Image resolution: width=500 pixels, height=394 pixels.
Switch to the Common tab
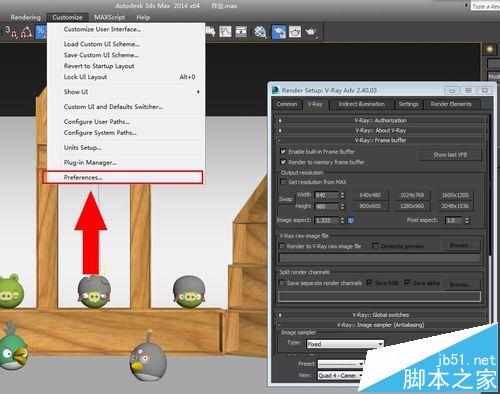coord(287,104)
